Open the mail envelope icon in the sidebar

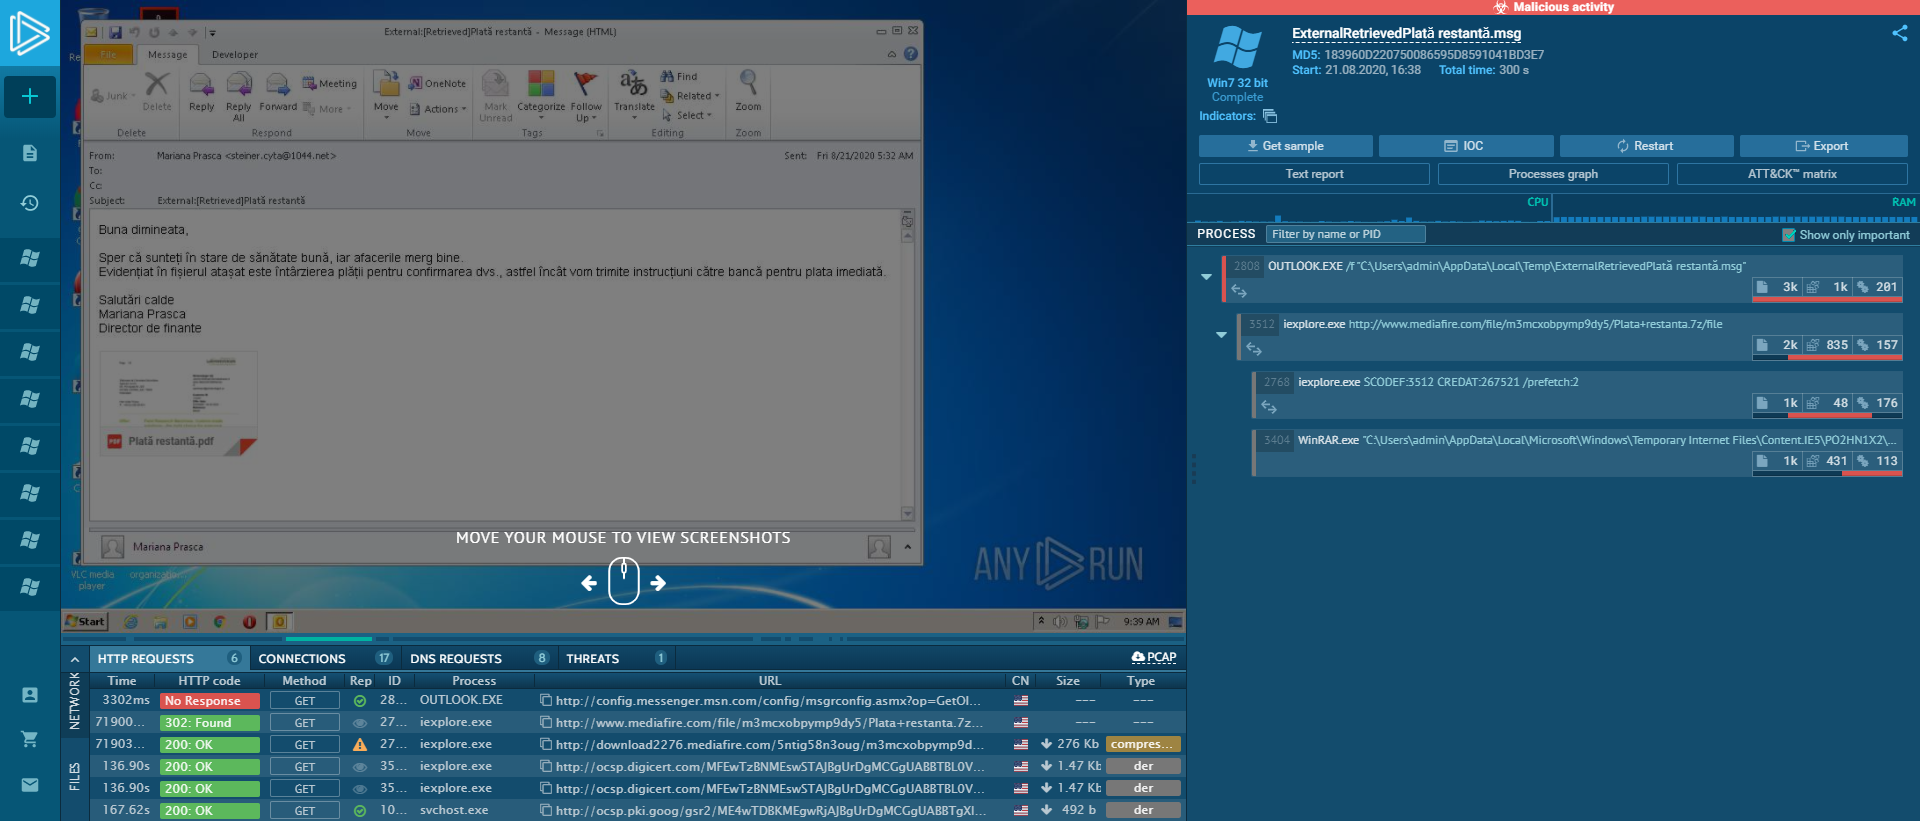coord(30,785)
